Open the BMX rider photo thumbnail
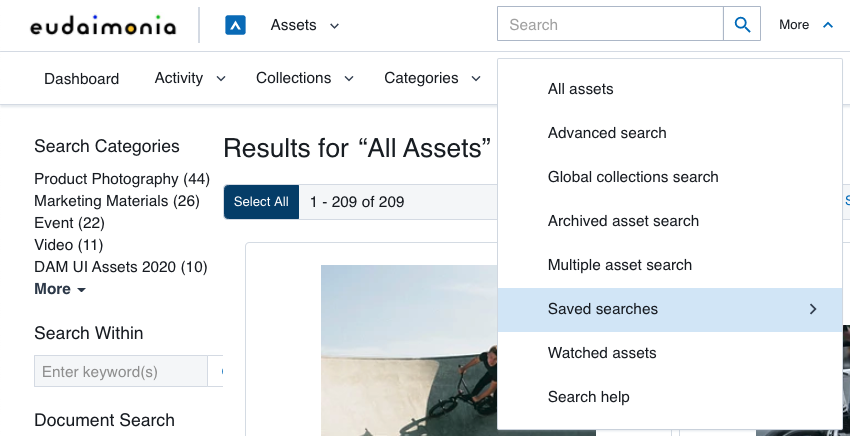The width and height of the screenshot is (850, 436). (409, 350)
